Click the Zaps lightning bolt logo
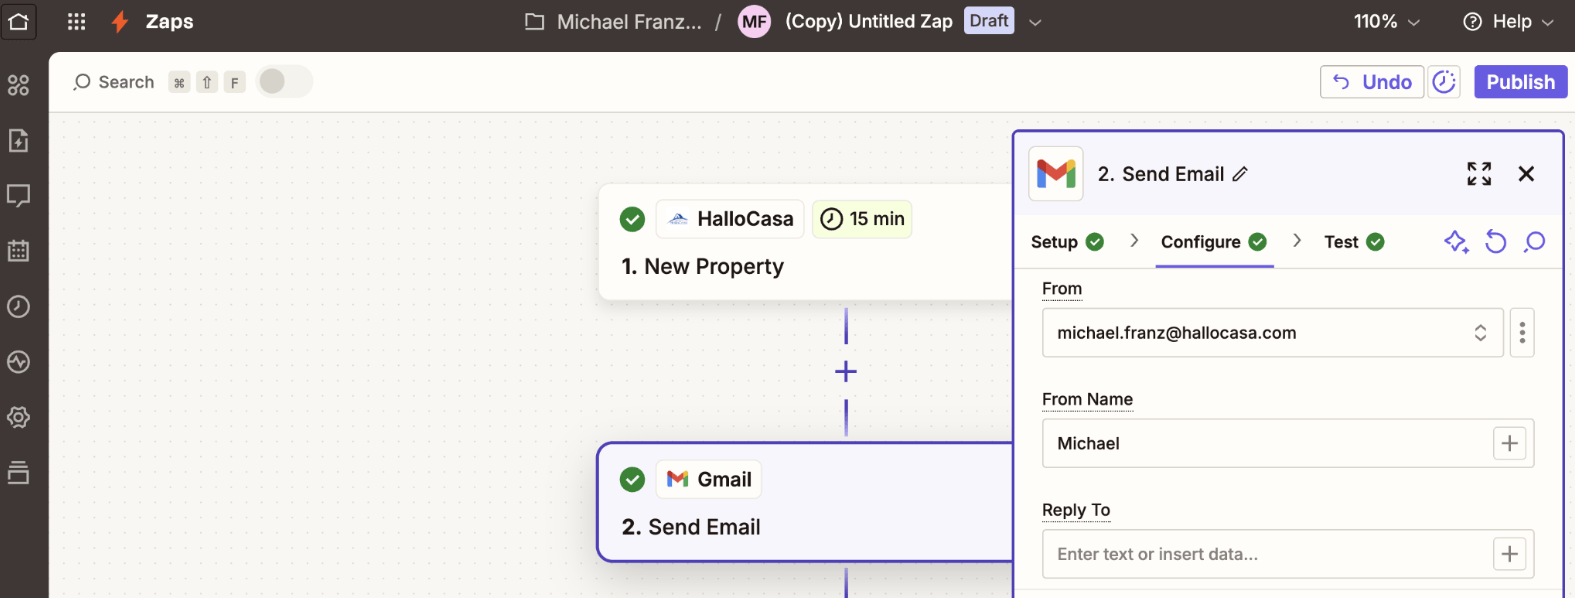Image resolution: width=1576 pixels, height=598 pixels. coord(120,21)
